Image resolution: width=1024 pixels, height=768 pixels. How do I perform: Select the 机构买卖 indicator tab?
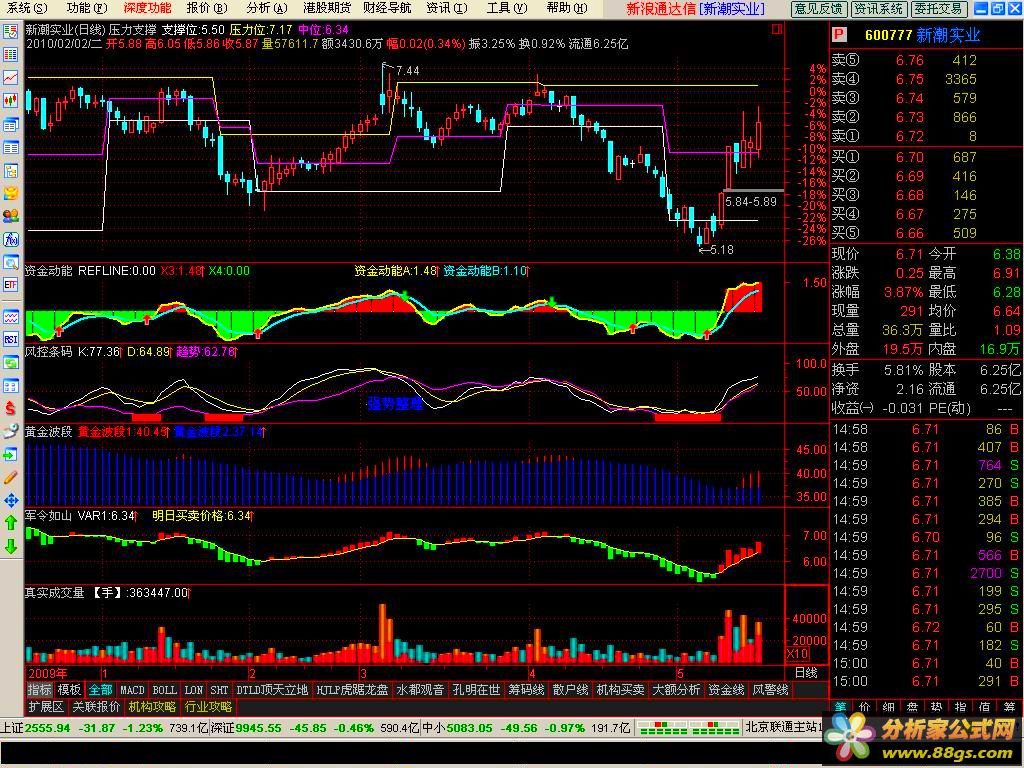620,690
